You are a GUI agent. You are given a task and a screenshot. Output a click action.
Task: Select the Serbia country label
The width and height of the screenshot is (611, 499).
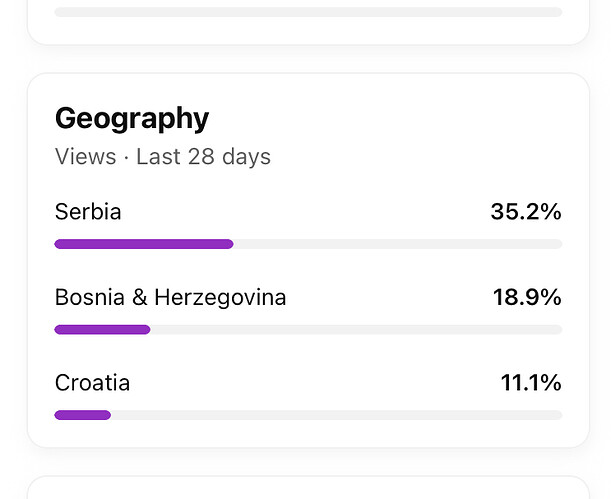pyautogui.click(x=88, y=212)
